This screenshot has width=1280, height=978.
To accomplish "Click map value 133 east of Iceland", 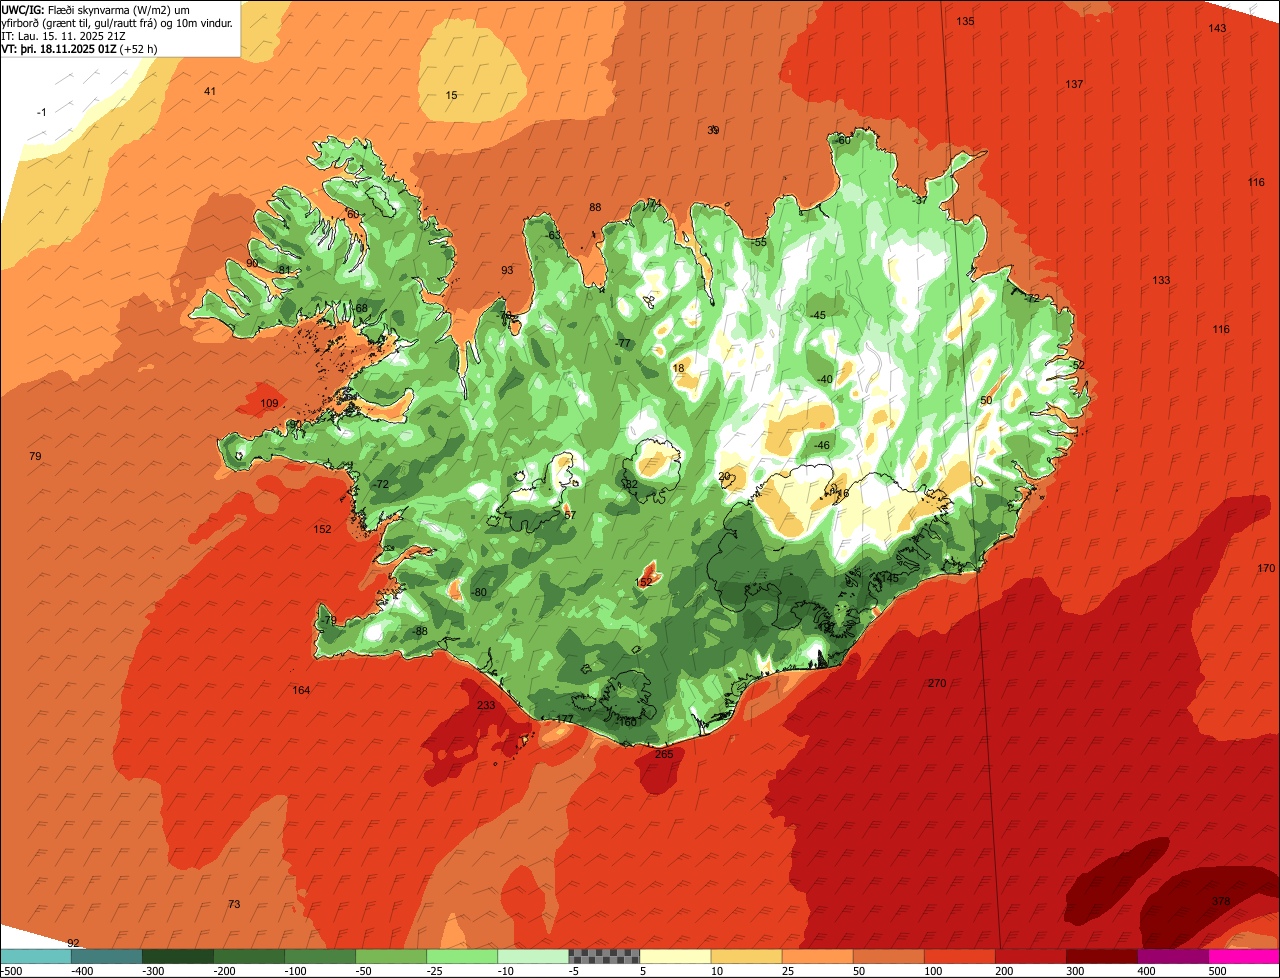I will (x=1161, y=280).
